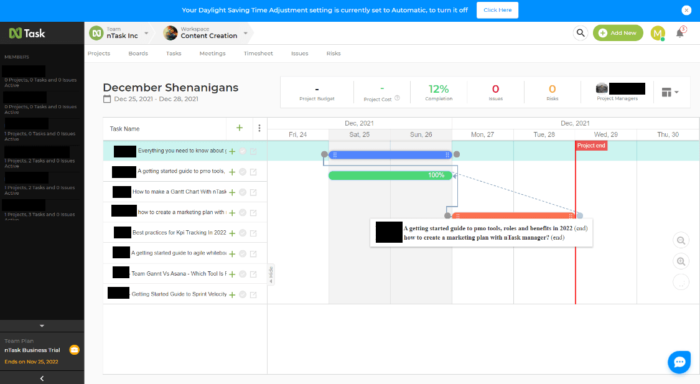700x384 pixels.
Task: Zoom in the Gantt timeline
Action: pyautogui.click(x=681, y=261)
